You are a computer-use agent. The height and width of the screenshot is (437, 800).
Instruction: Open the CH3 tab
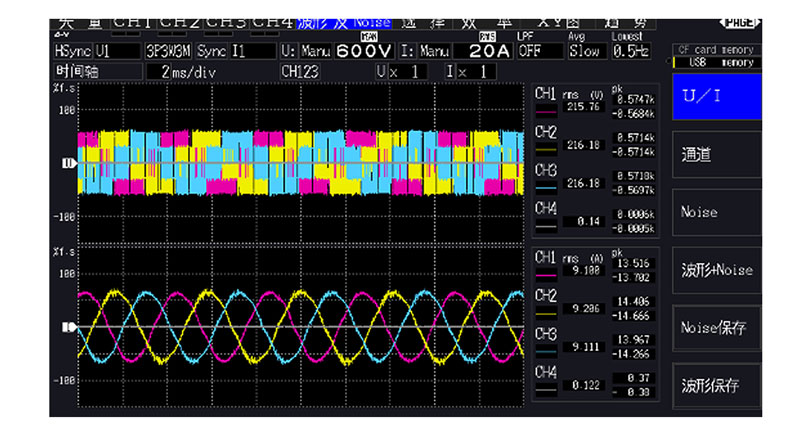[227, 23]
